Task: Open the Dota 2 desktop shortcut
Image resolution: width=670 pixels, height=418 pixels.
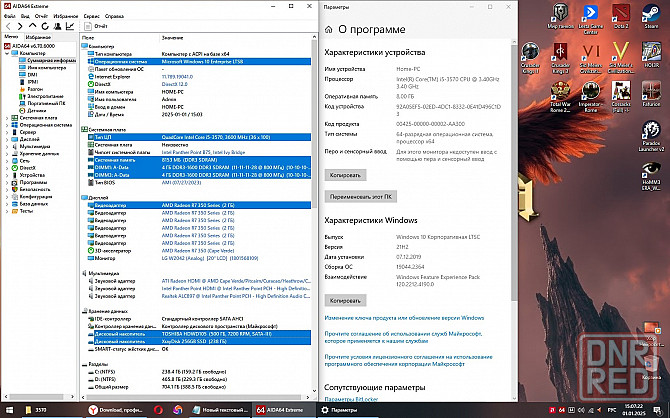Action: point(621,16)
